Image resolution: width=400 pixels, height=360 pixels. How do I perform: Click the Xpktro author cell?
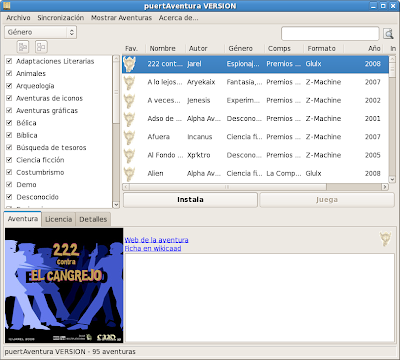click(199, 155)
